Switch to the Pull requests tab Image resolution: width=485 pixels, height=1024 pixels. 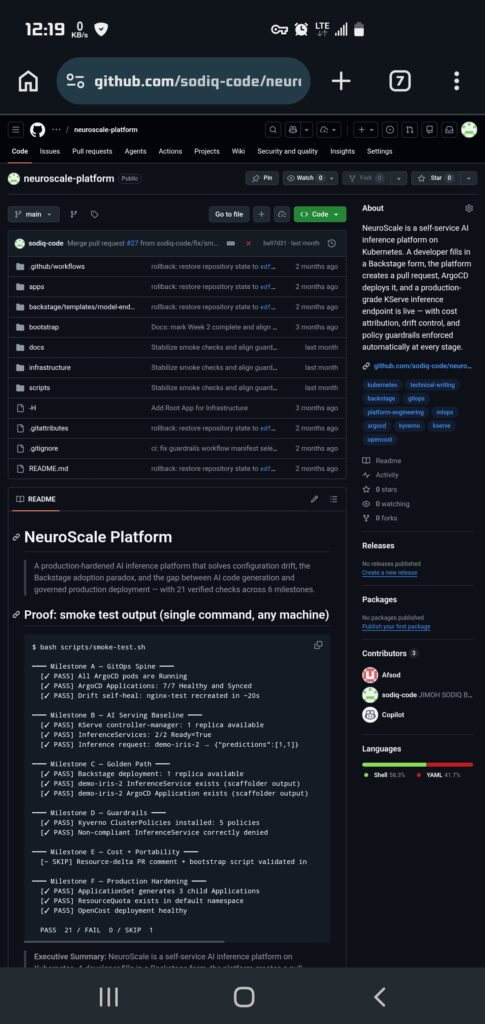(92, 151)
